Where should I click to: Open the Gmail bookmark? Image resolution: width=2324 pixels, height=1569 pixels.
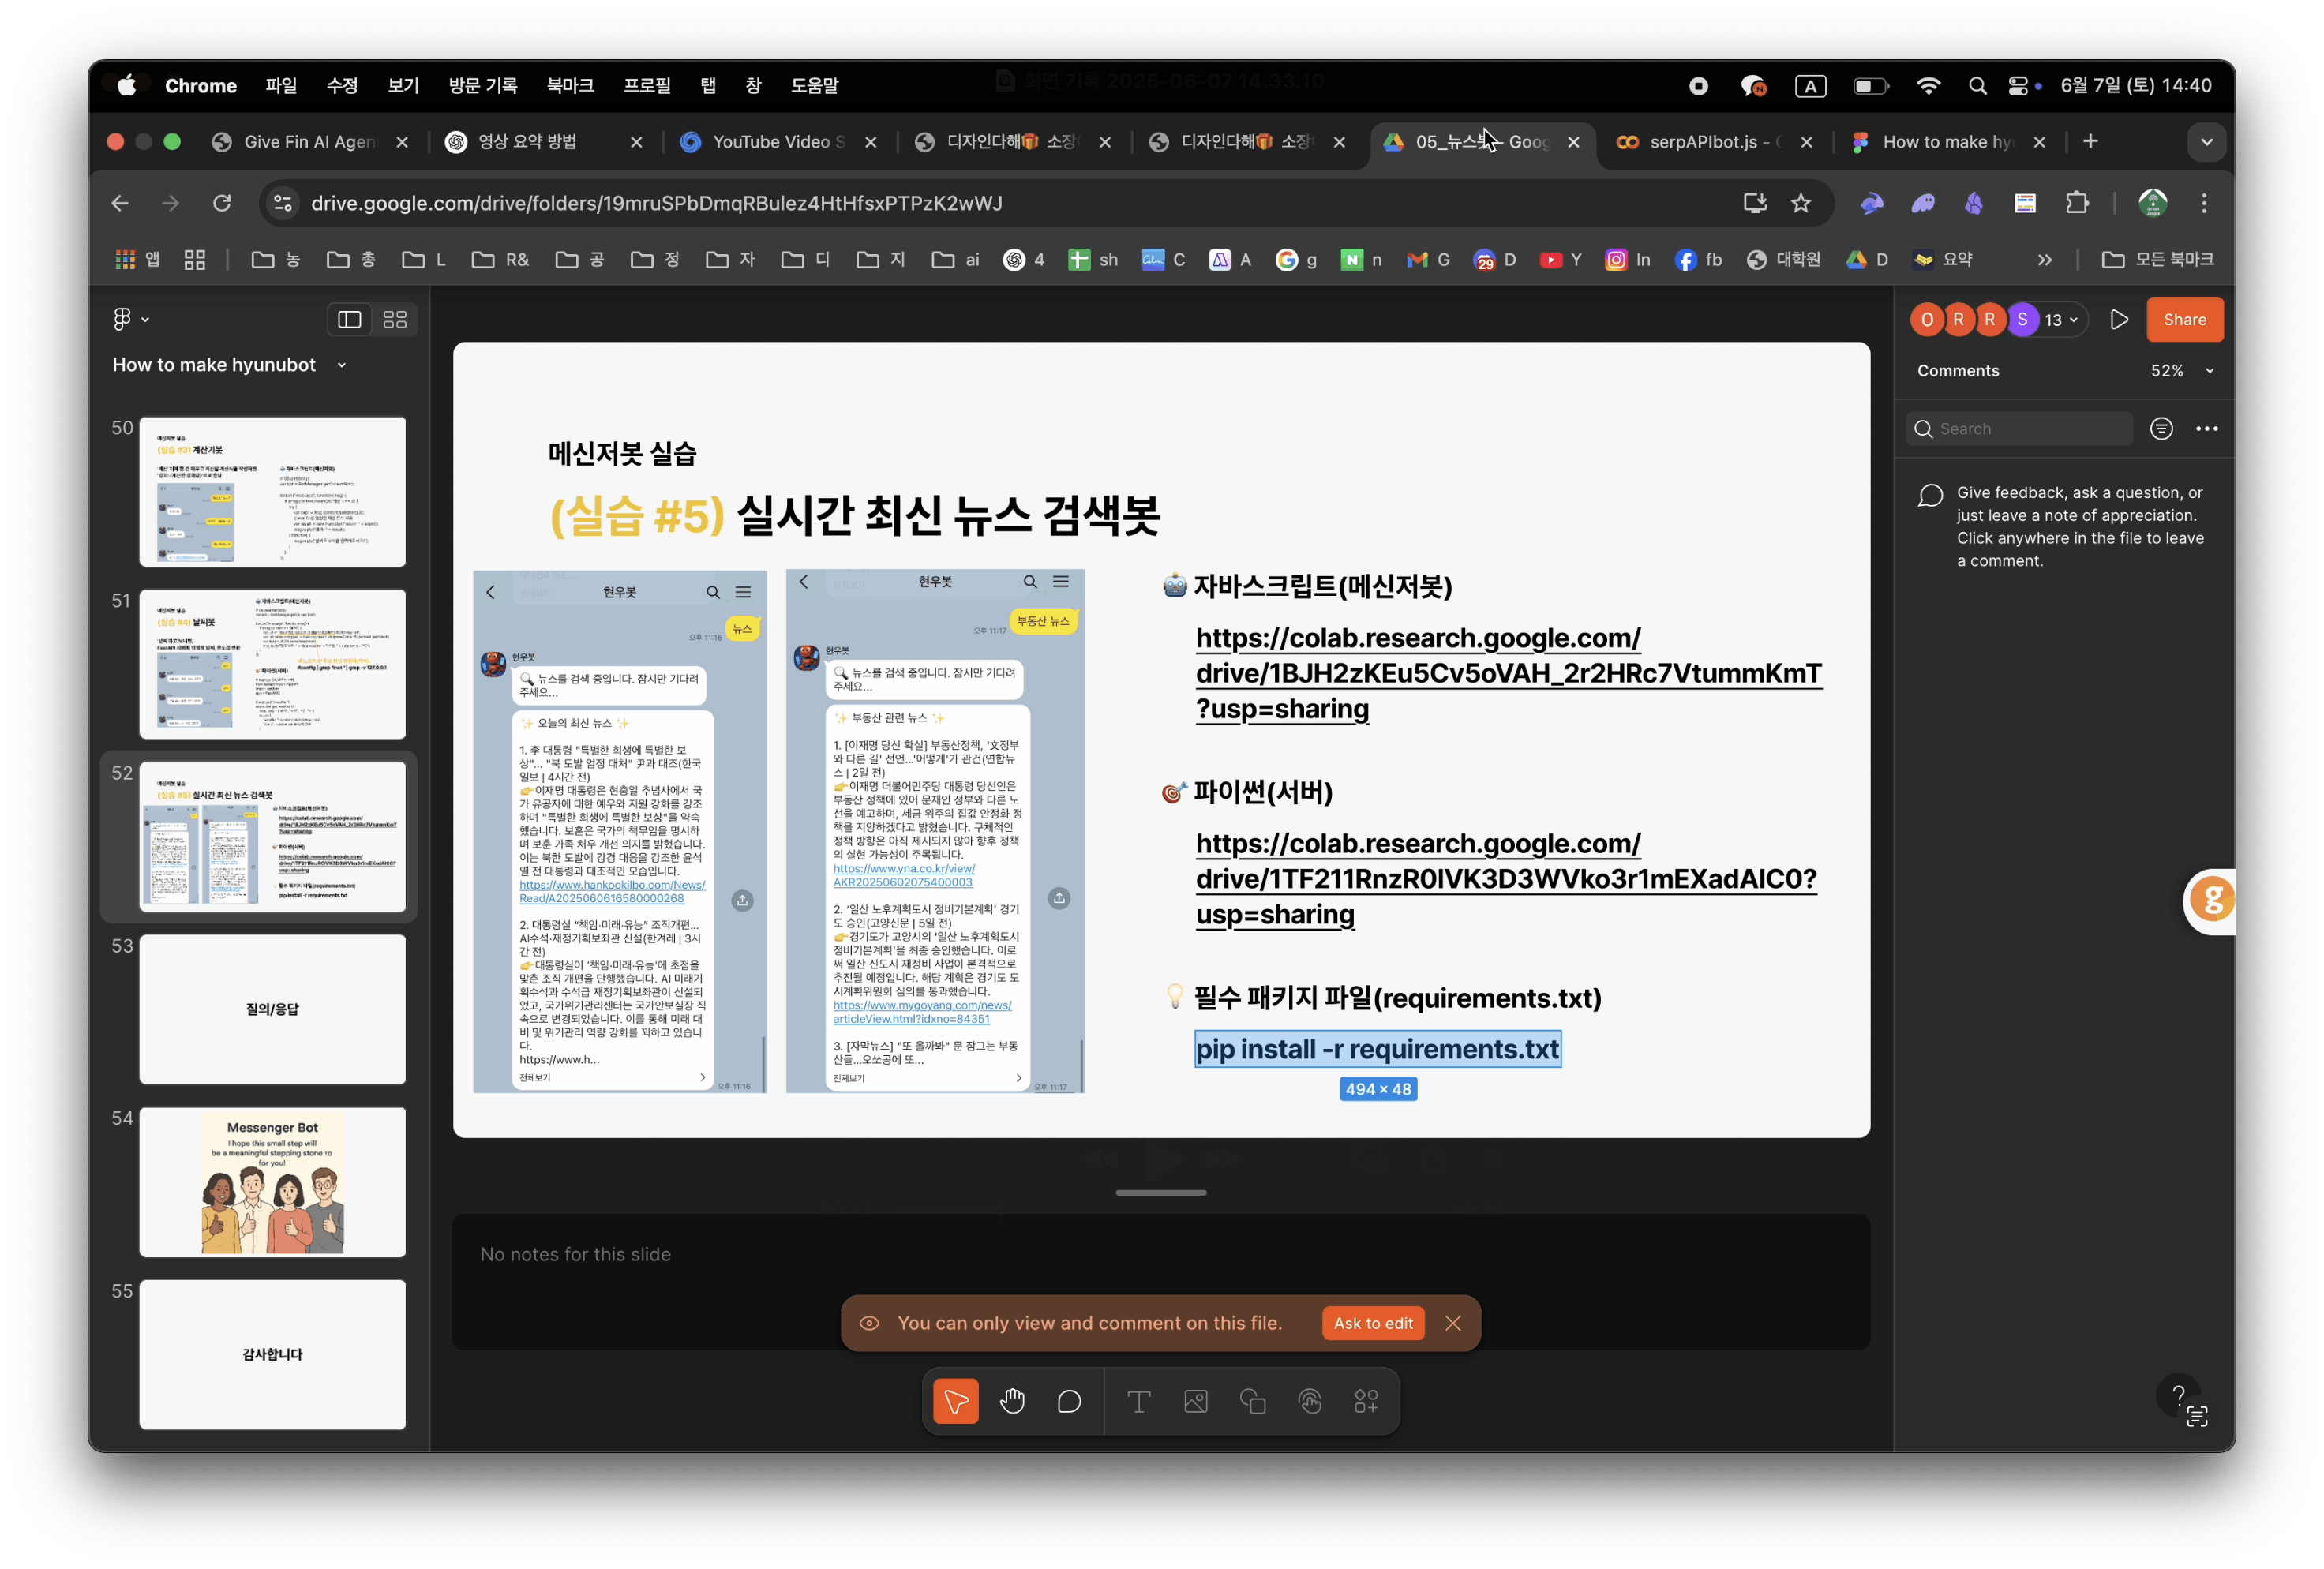point(1427,260)
